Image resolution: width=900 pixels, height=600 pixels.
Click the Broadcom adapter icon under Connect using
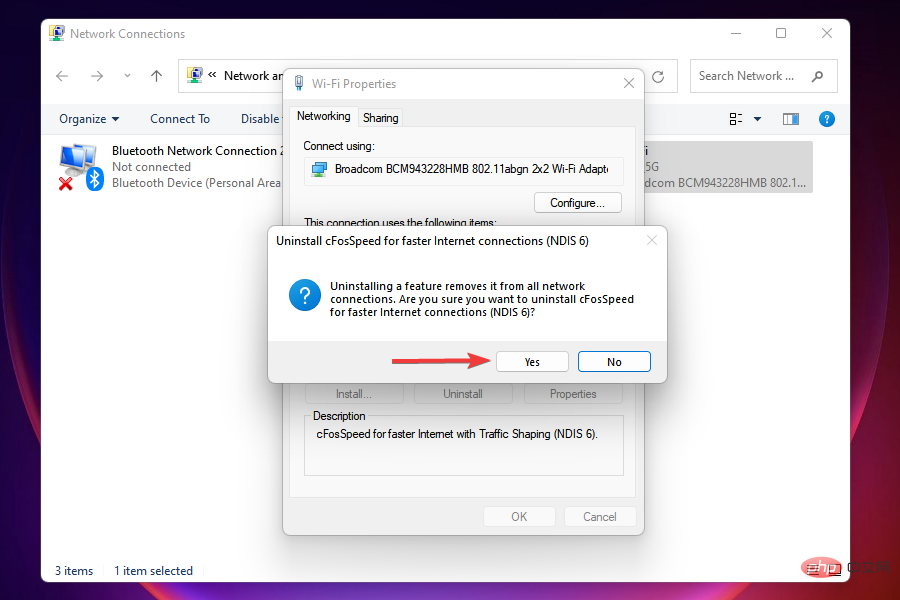320,170
